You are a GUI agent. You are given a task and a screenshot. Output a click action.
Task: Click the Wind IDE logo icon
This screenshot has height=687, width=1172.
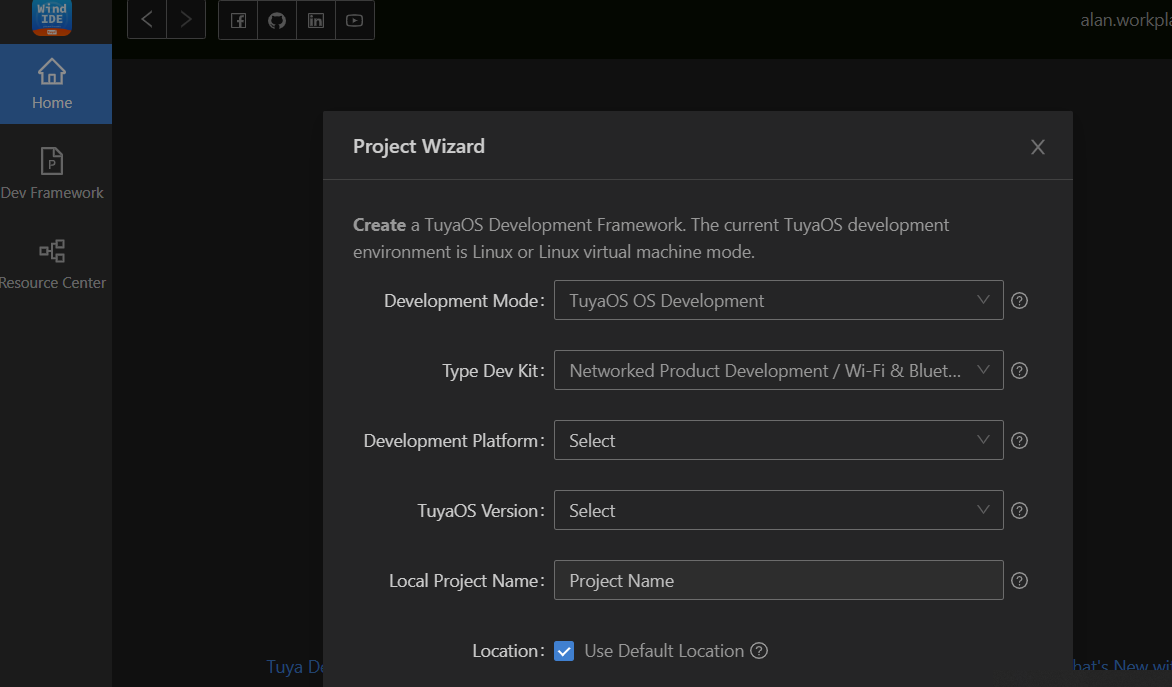pyautogui.click(x=52, y=17)
